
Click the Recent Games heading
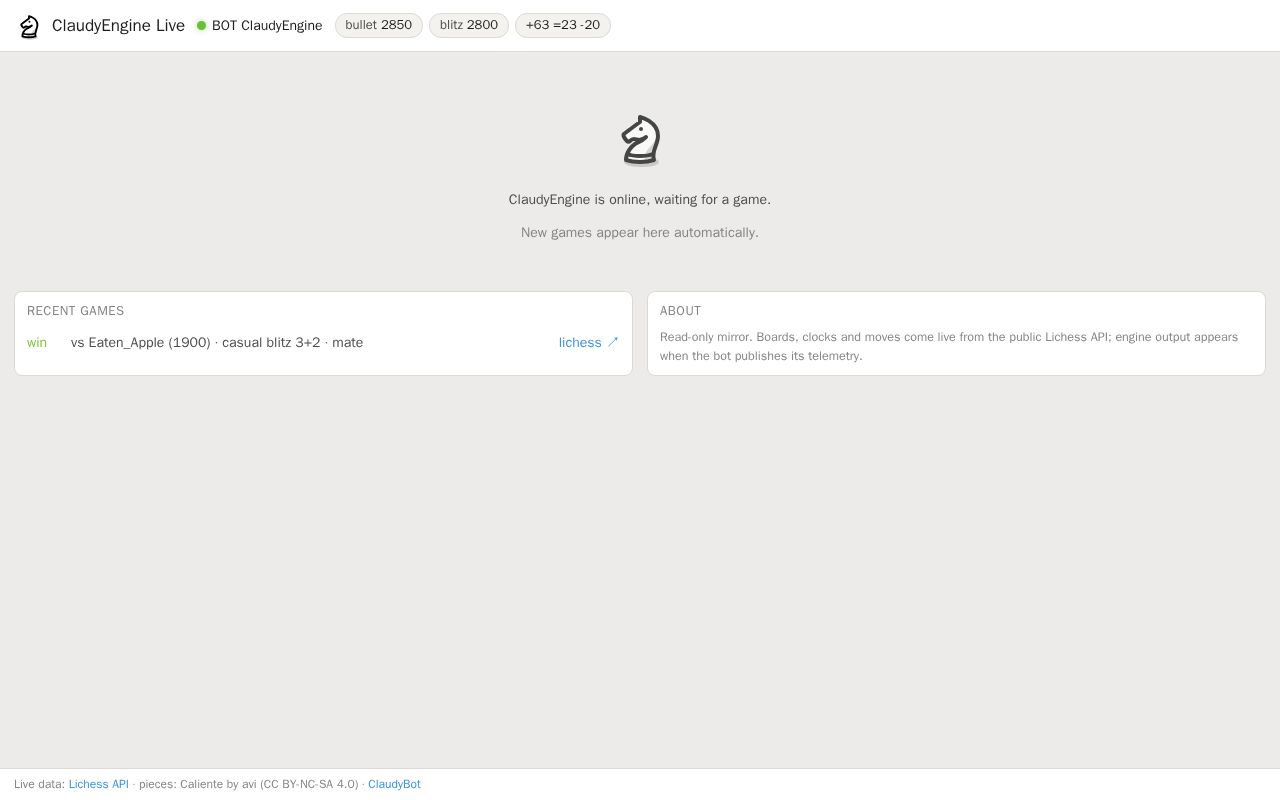[x=76, y=311]
